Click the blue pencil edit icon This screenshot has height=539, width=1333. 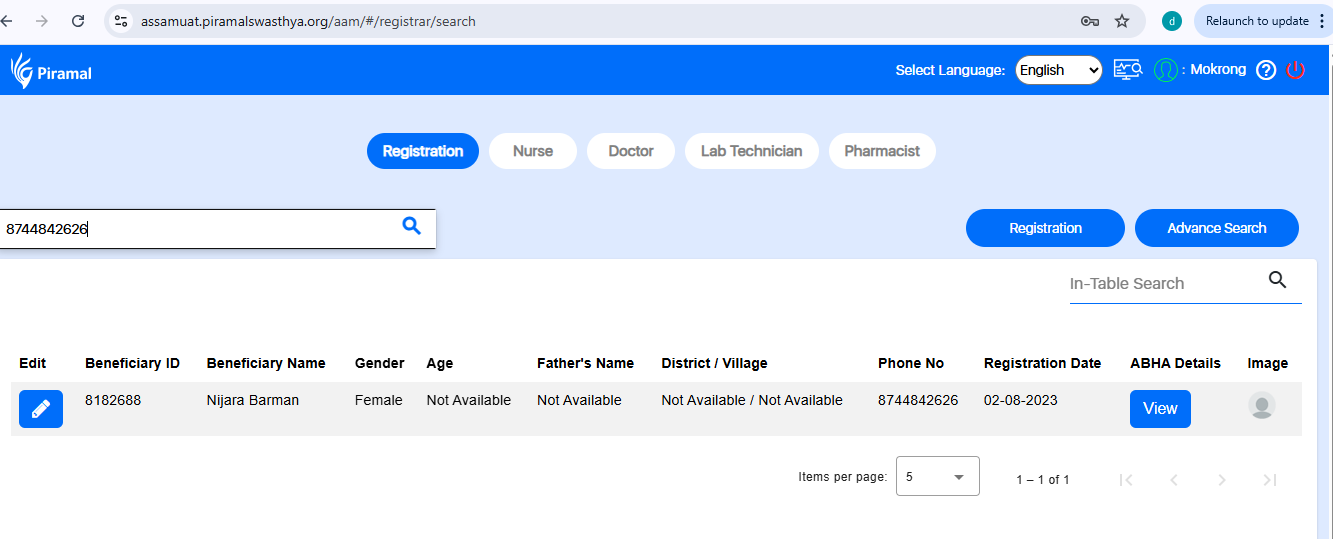pos(41,409)
